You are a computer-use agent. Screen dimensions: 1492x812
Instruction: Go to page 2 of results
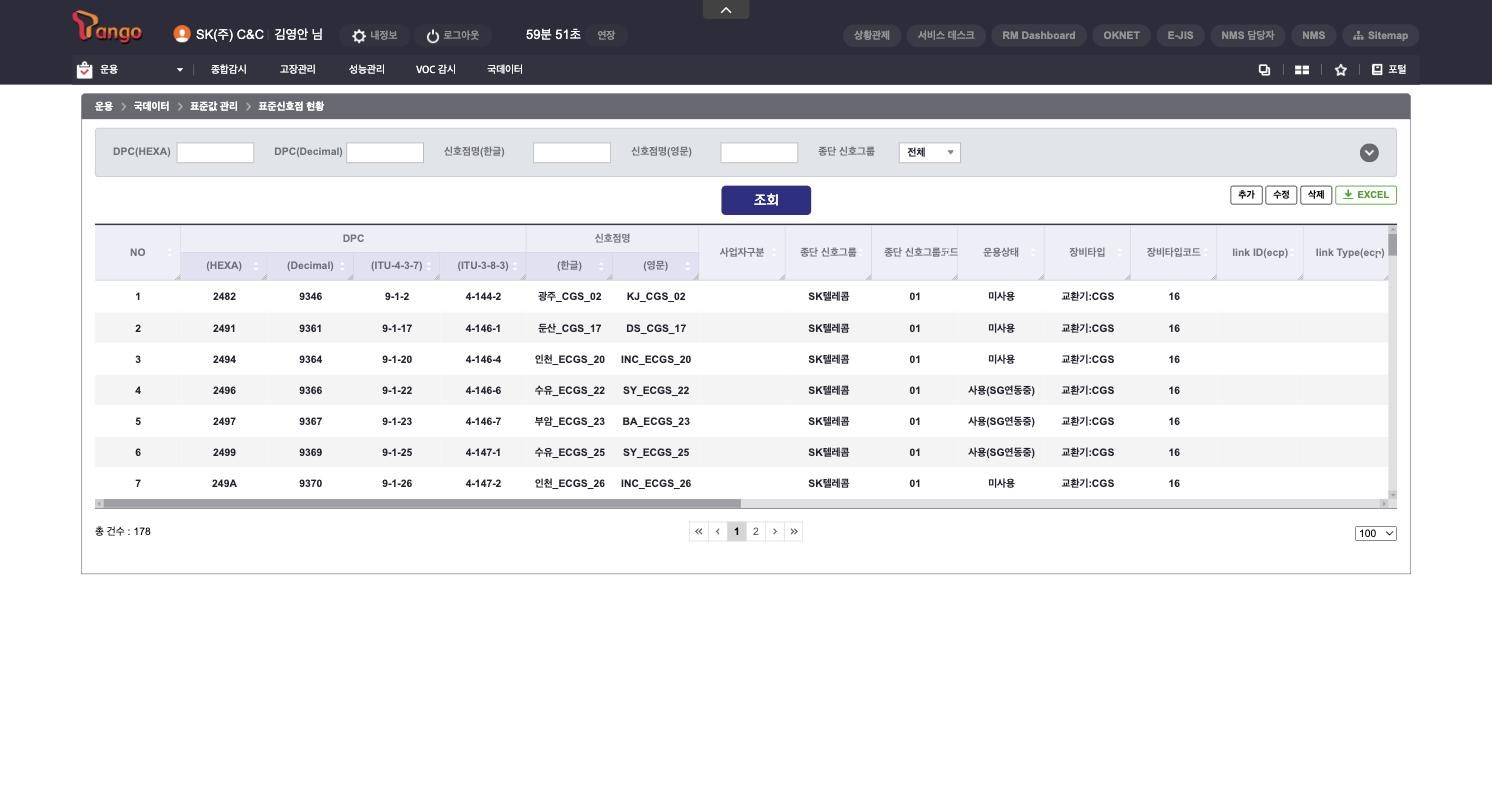[756, 532]
